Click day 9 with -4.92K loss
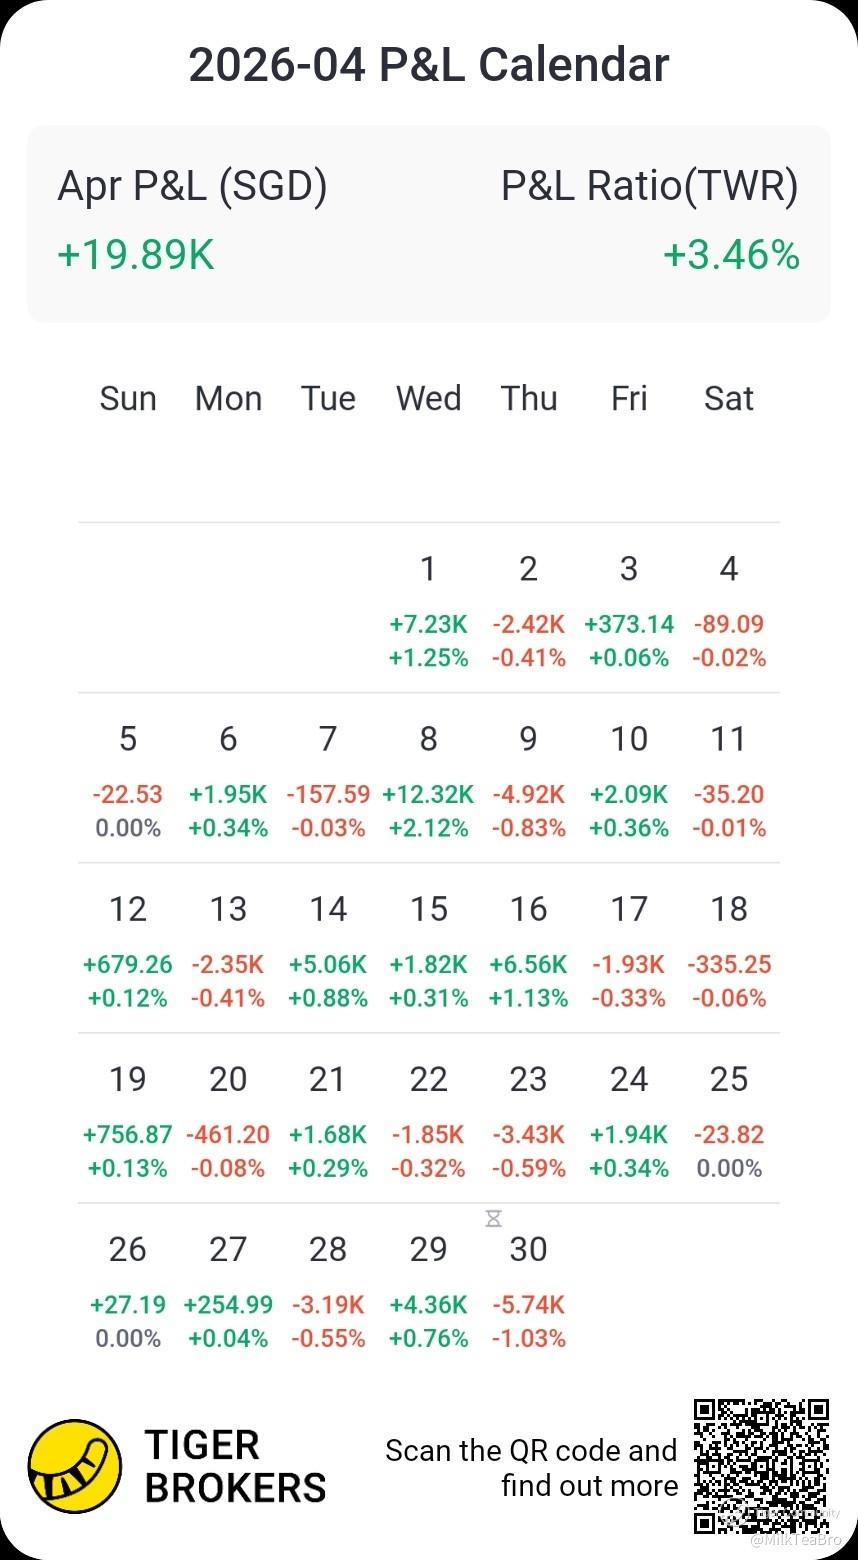Viewport: 858px width, 1560px height. pyautogui.click(x=528, y=780)
